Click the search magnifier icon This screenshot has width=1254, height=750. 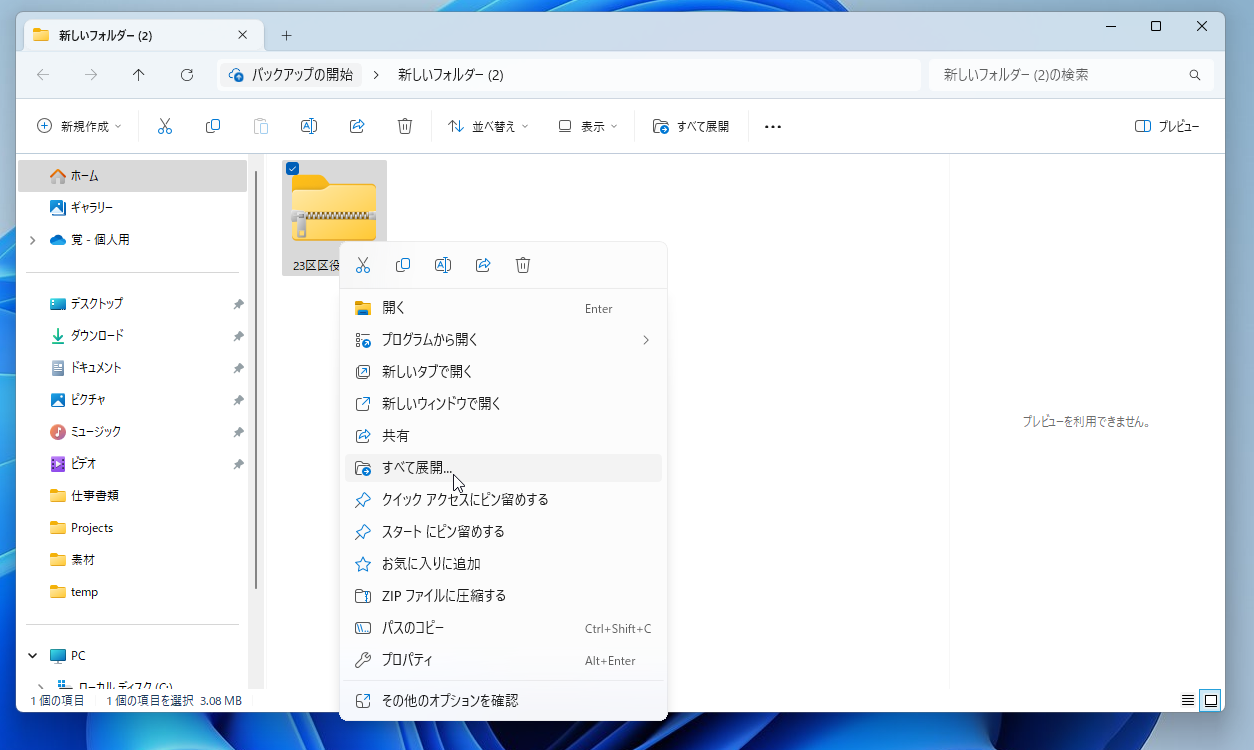(1194, 75)
